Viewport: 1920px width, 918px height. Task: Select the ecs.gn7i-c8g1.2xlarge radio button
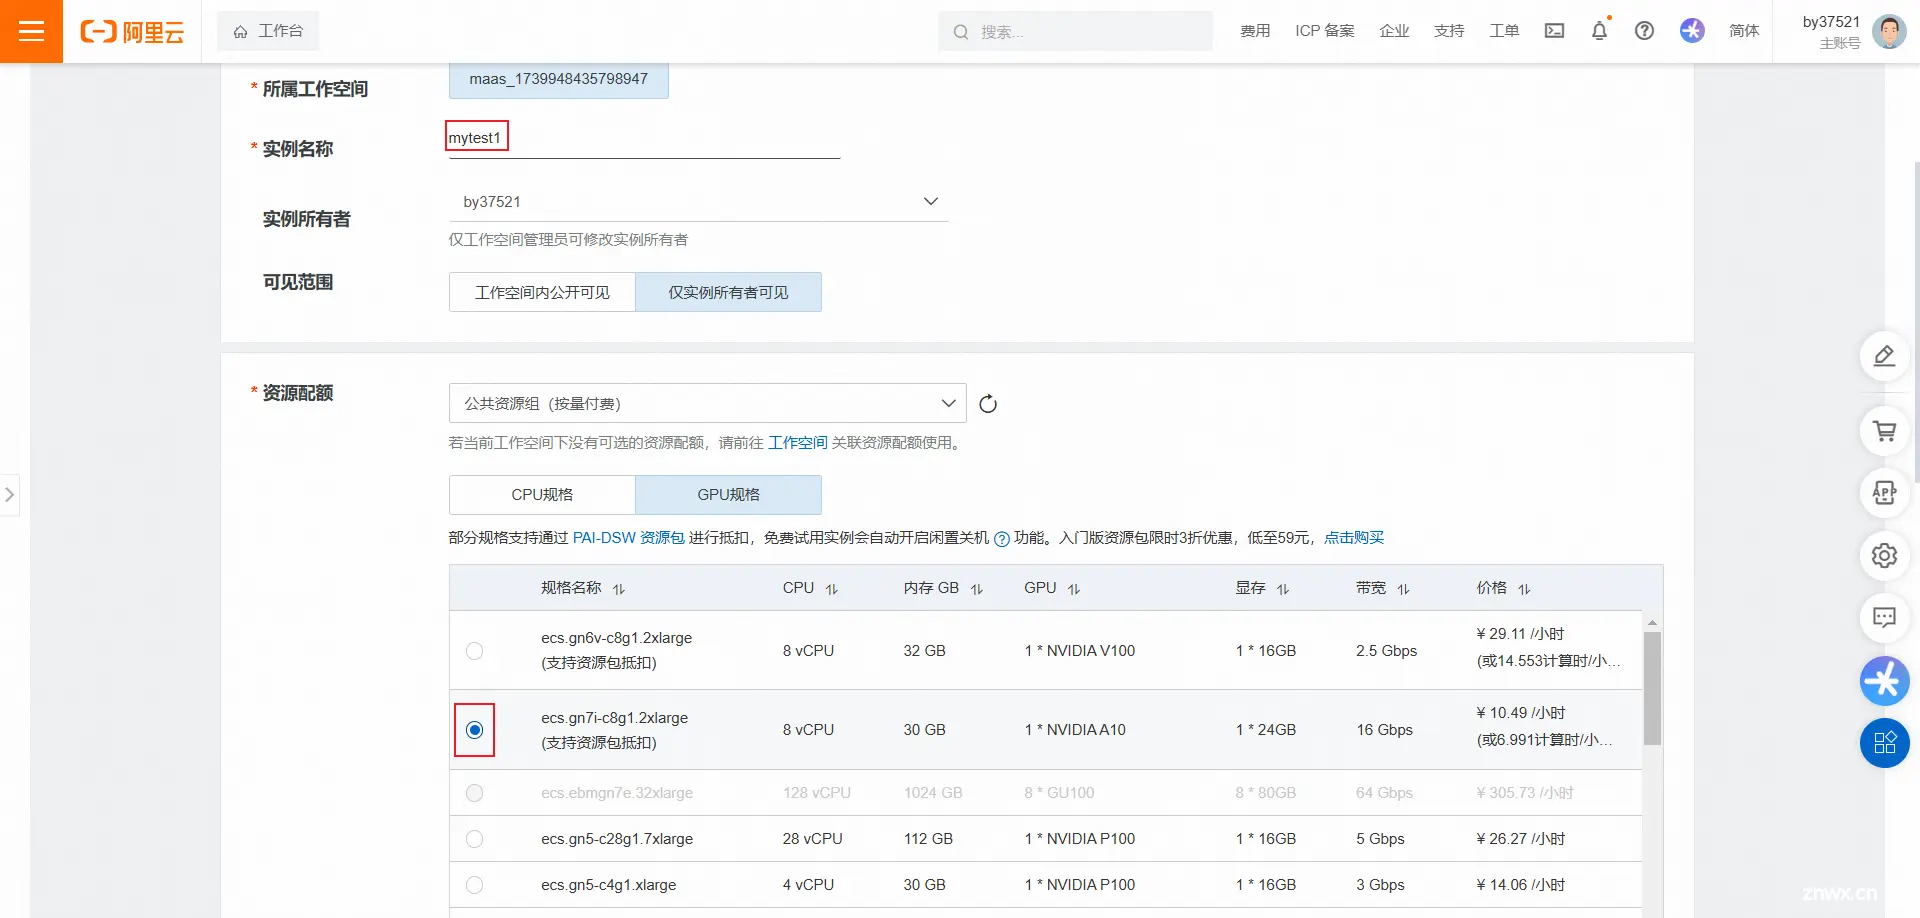(x=474, y=730)
